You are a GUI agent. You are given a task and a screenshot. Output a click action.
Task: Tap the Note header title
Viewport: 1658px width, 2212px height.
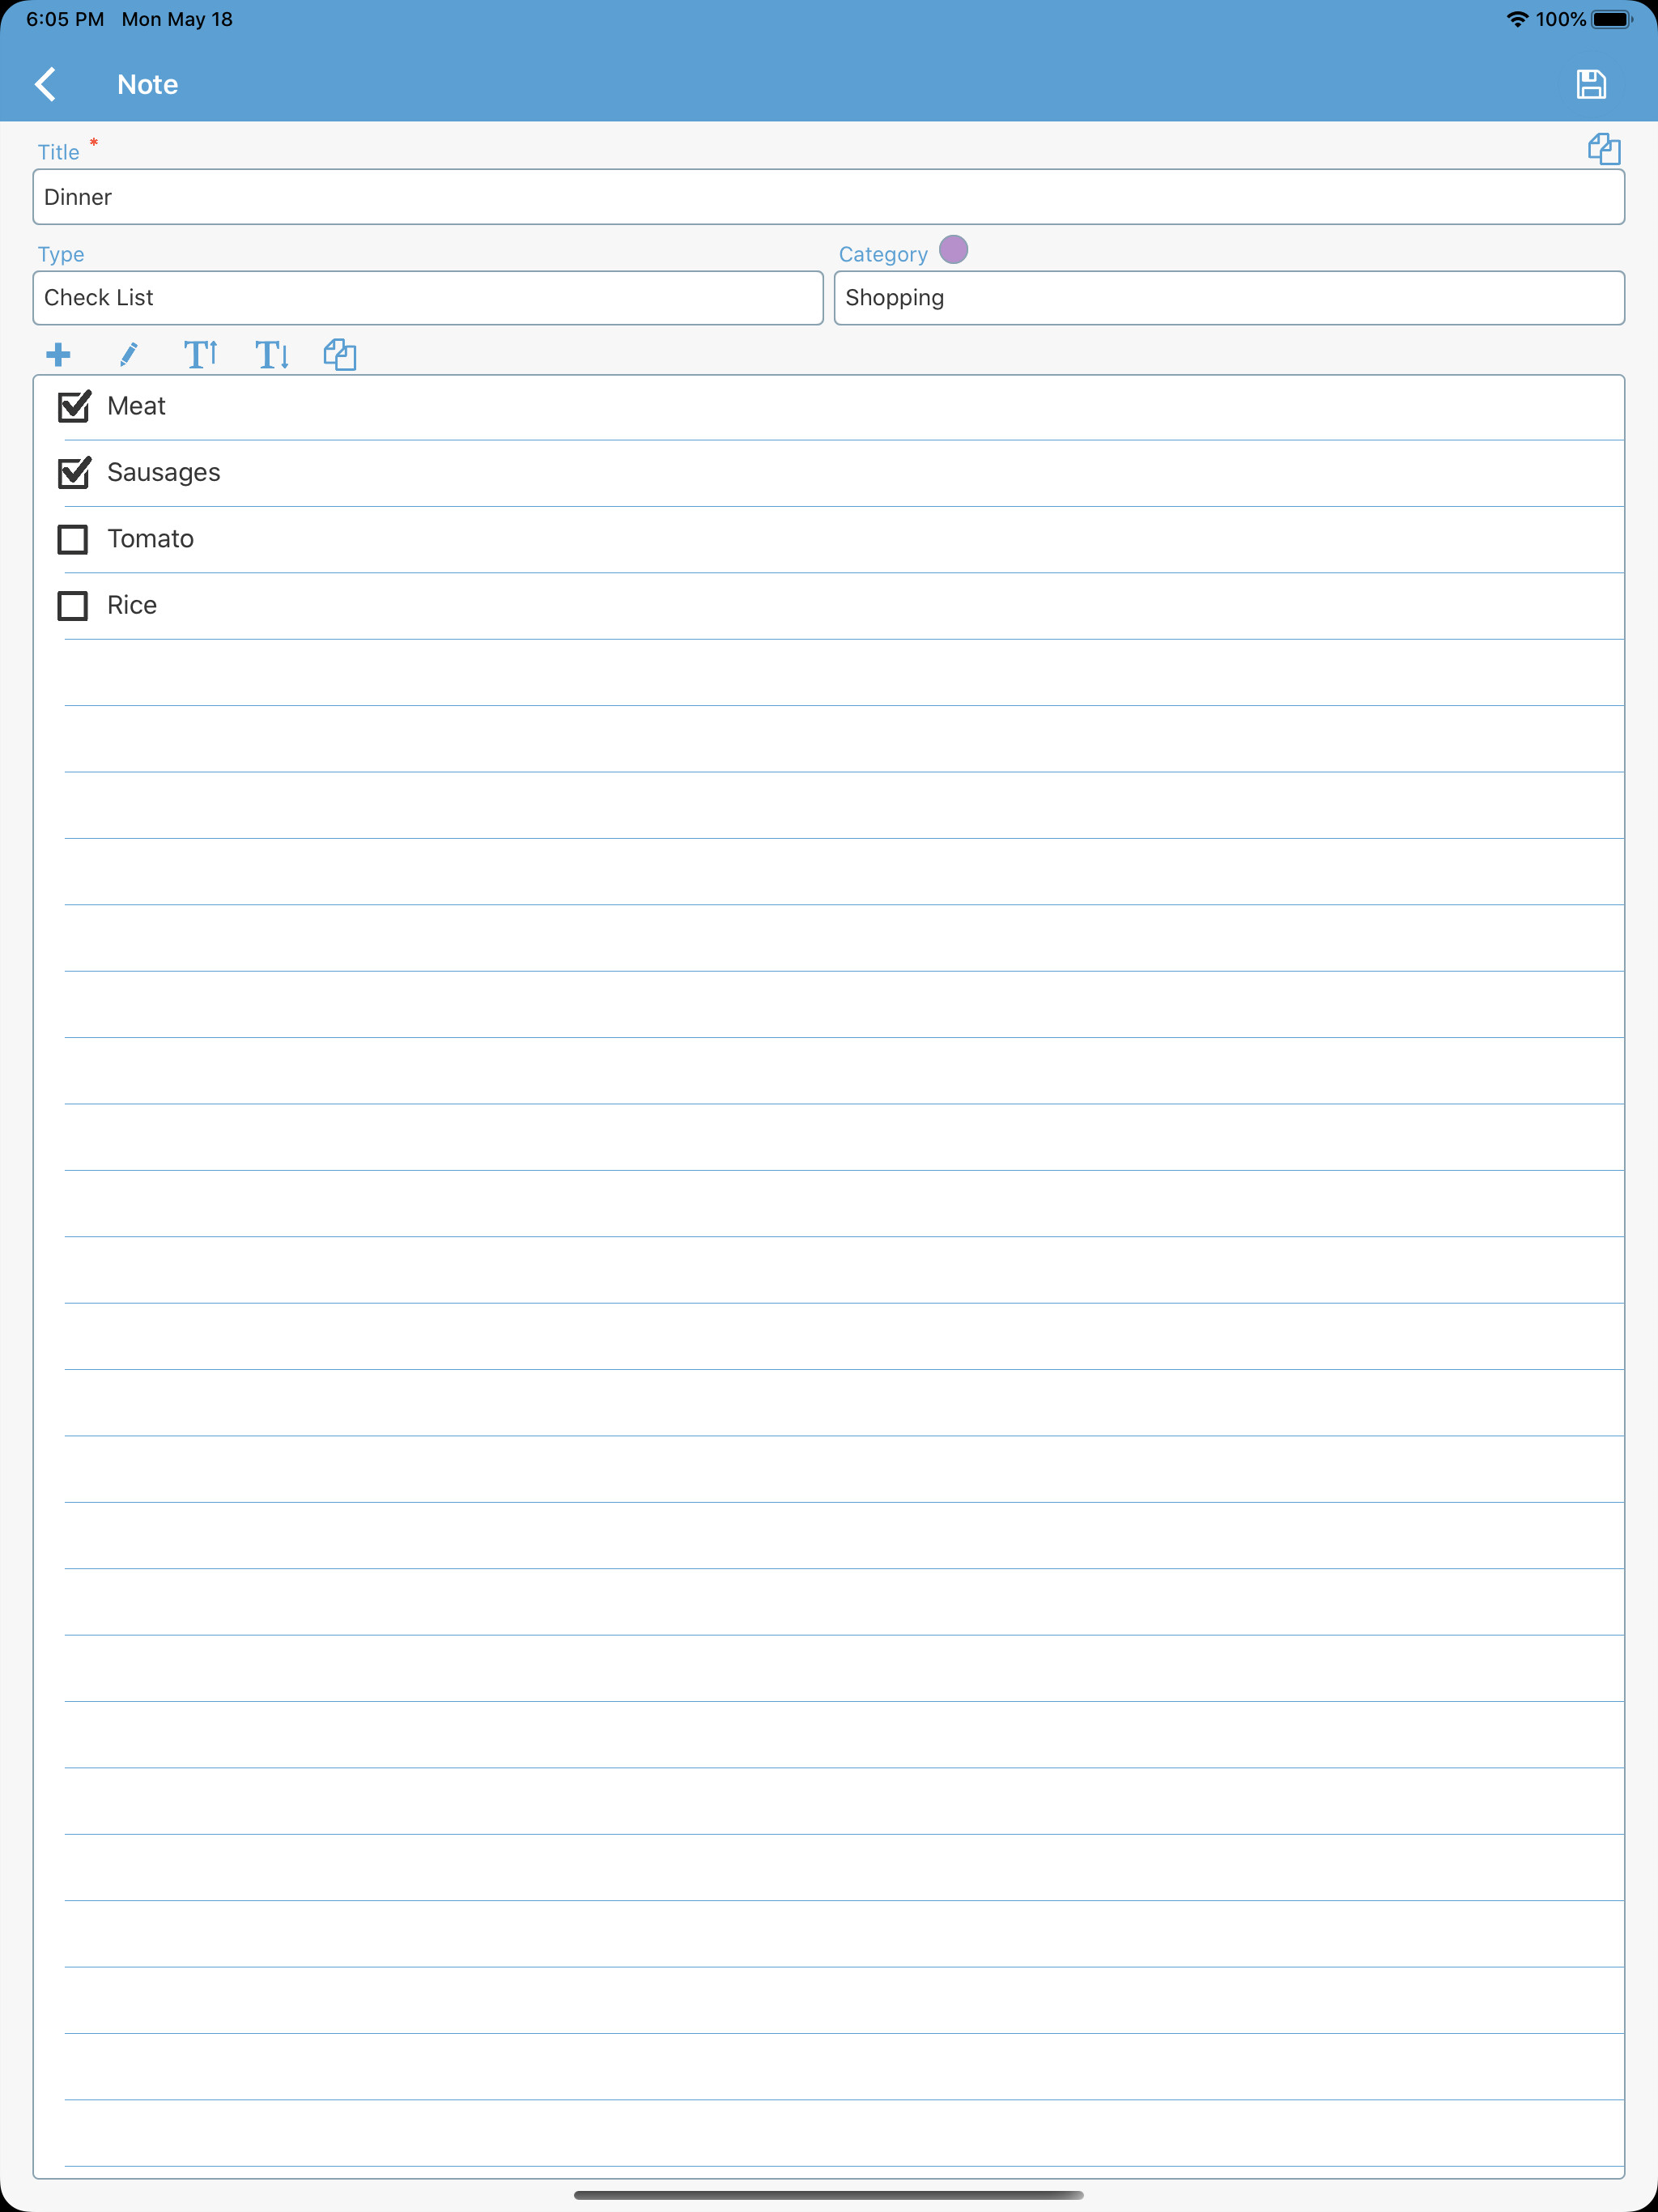coord(147,84)
